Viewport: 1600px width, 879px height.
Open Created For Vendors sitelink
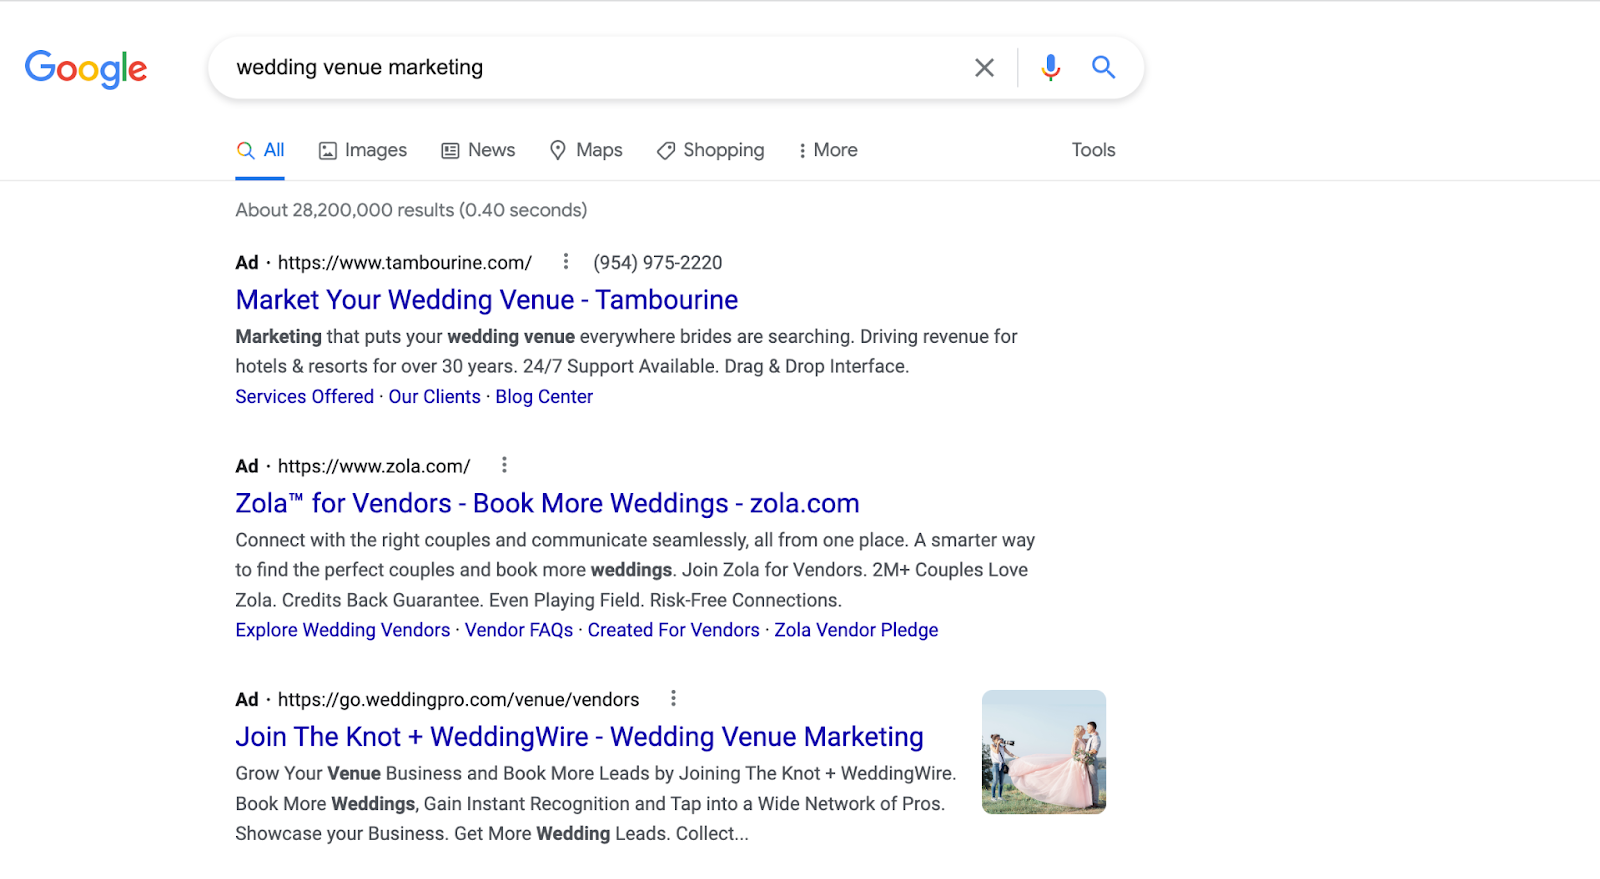(x=674, y=630)
